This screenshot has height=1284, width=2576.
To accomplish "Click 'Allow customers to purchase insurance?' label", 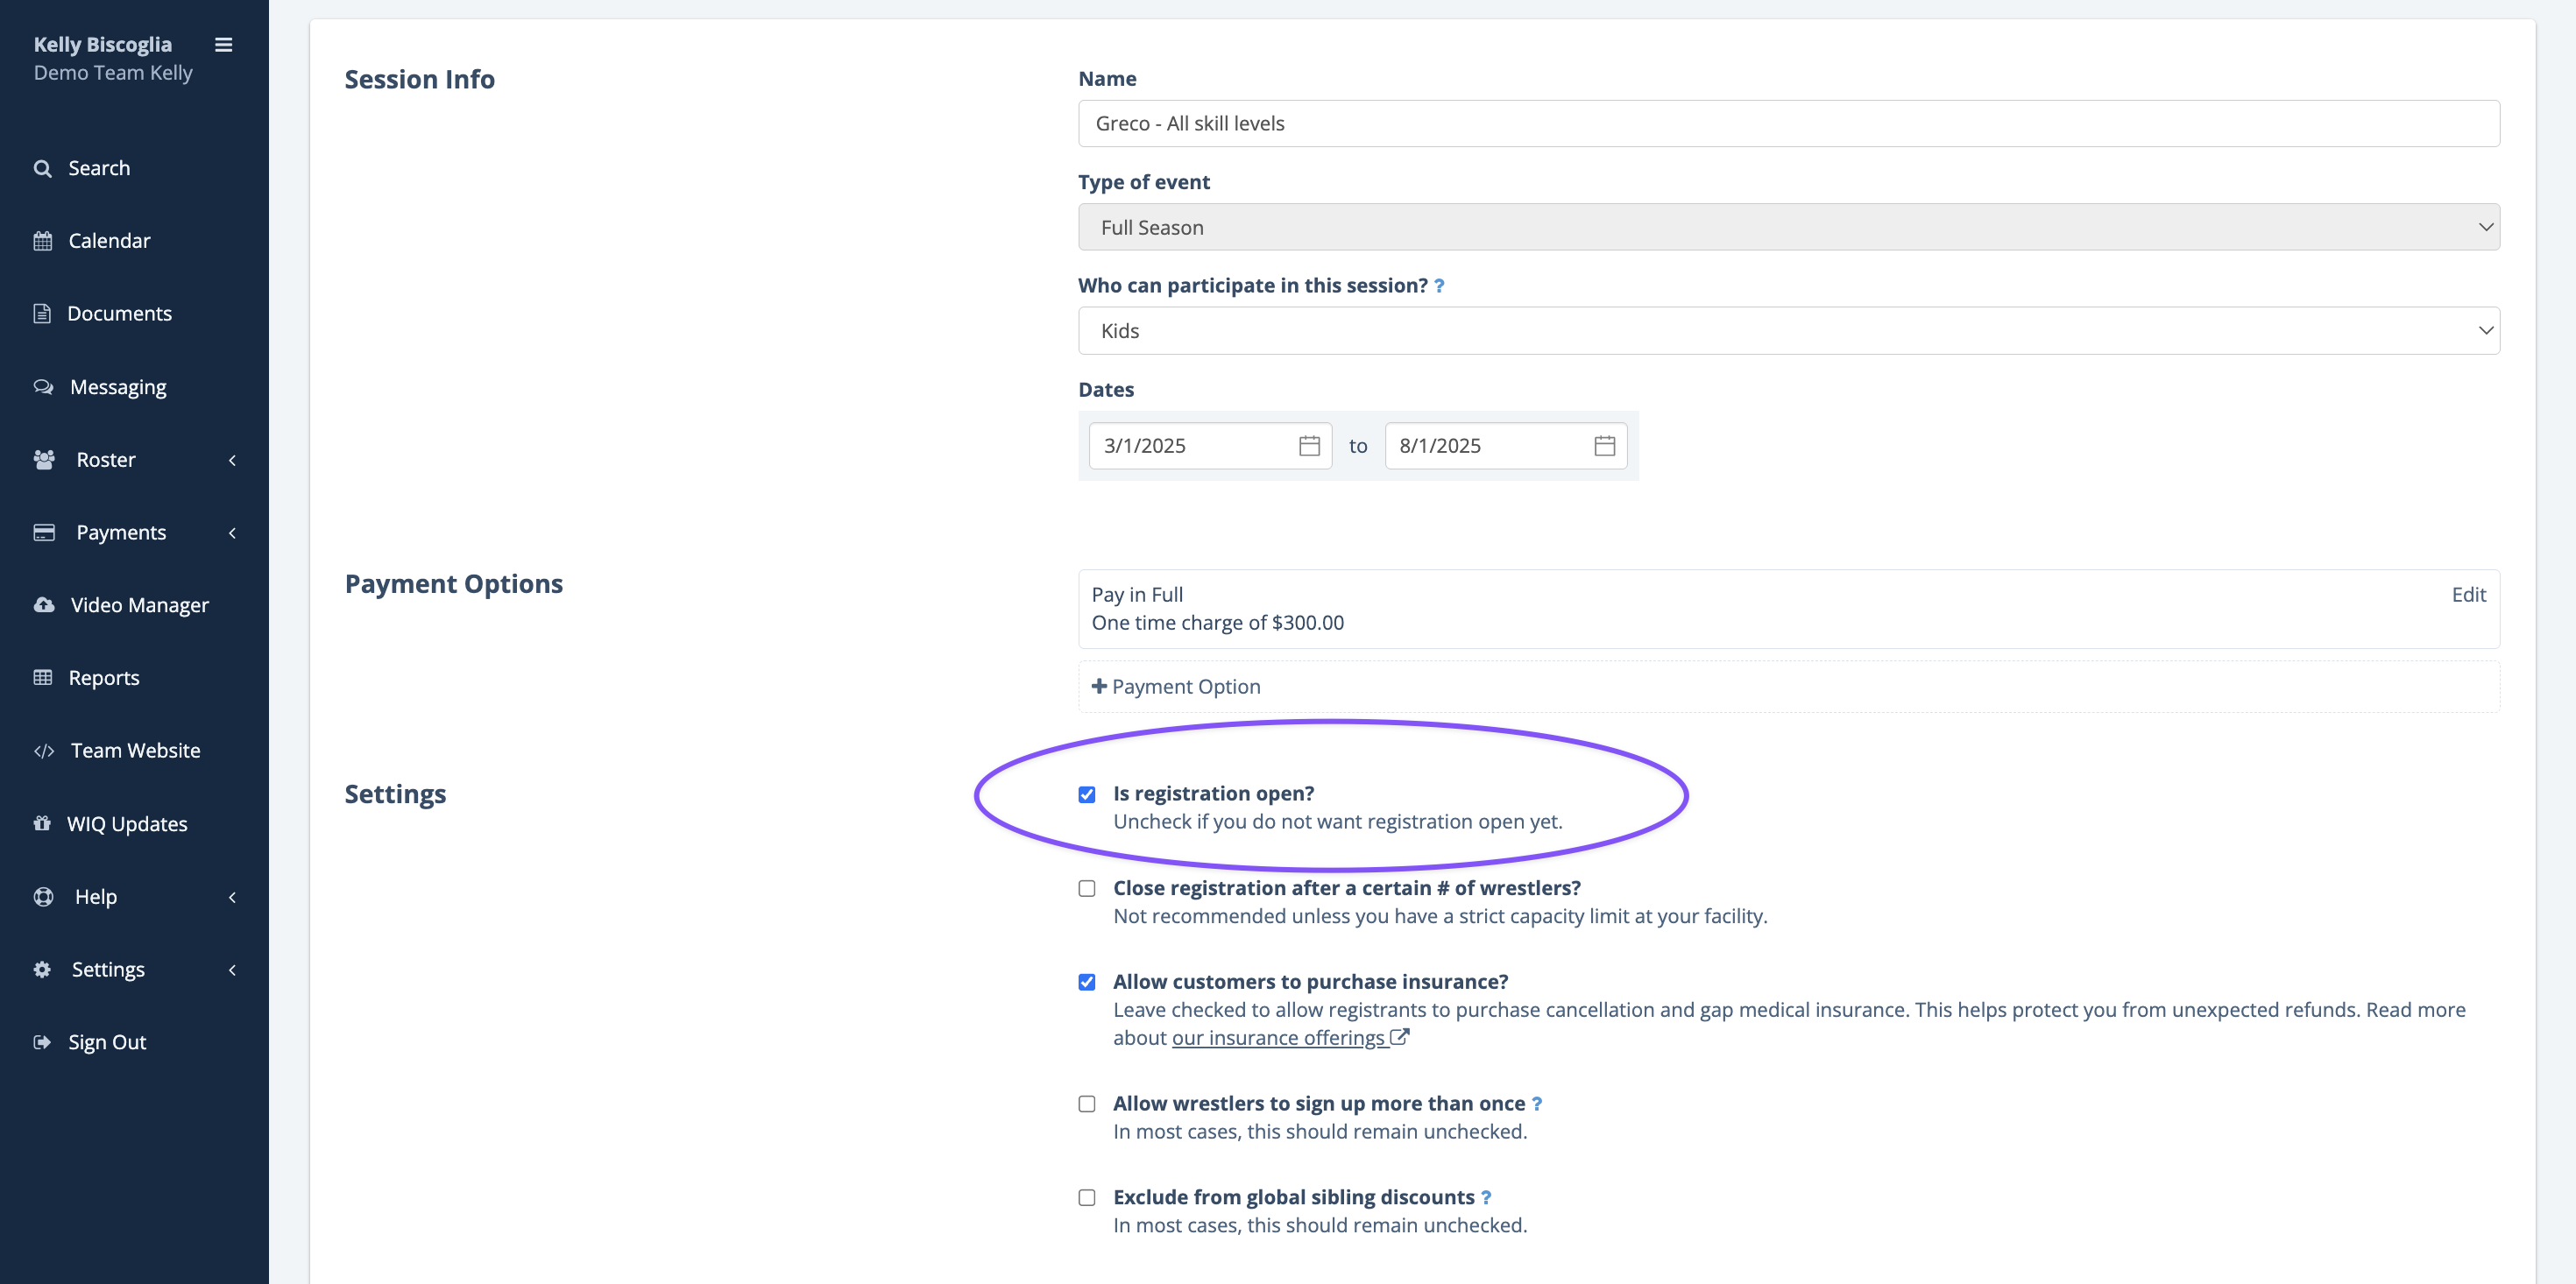I will point(1310,982).
